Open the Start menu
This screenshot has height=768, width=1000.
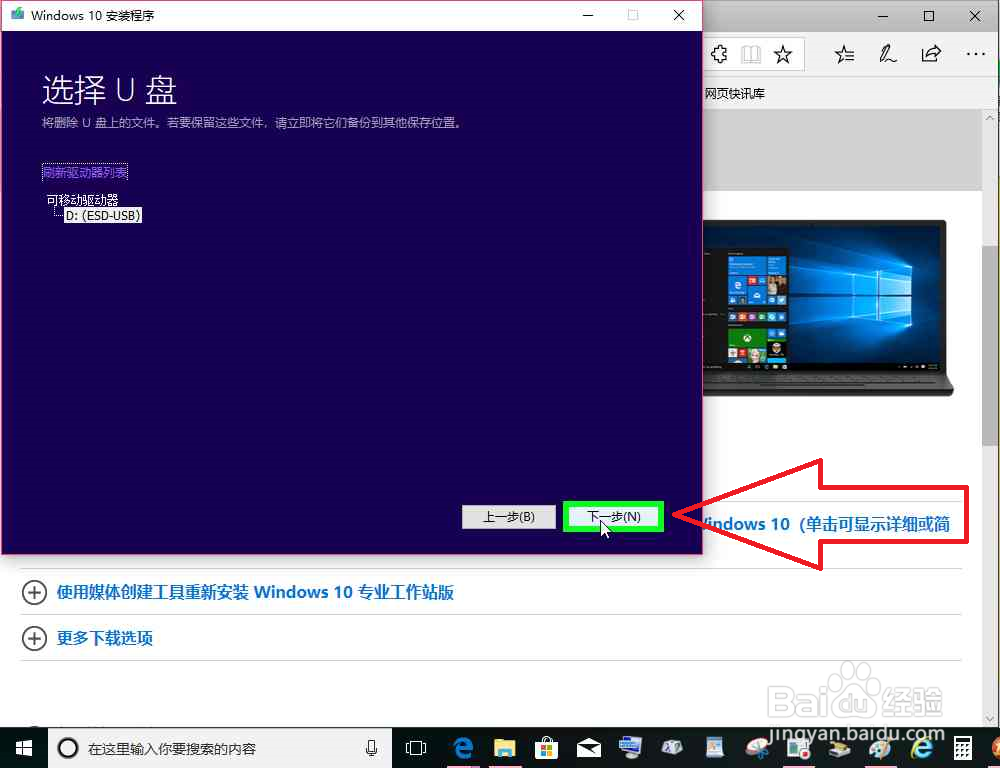click(x=23, y=748)
